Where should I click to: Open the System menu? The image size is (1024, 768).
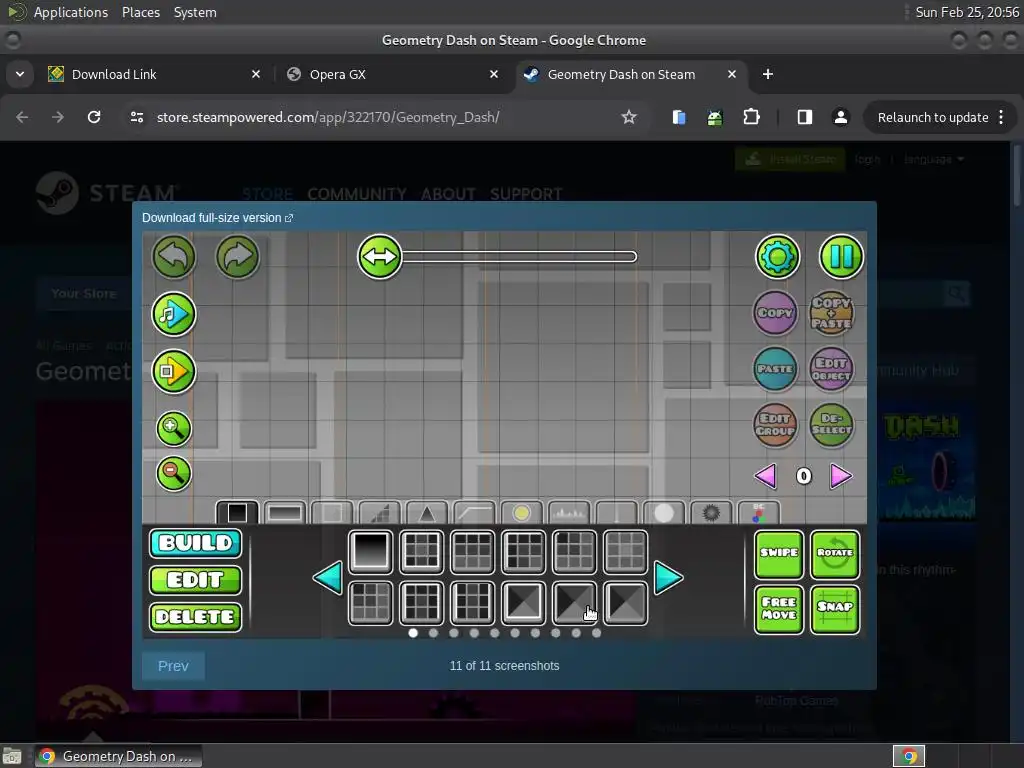(x=195, y=12)
